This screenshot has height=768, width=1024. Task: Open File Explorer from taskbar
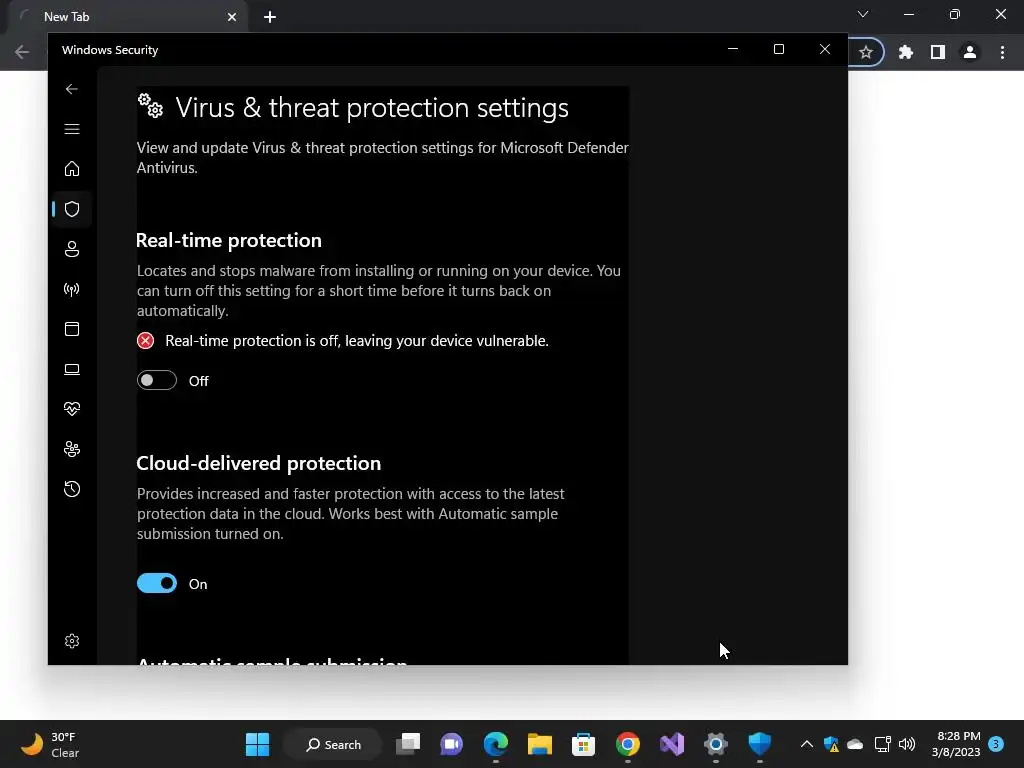539,744
